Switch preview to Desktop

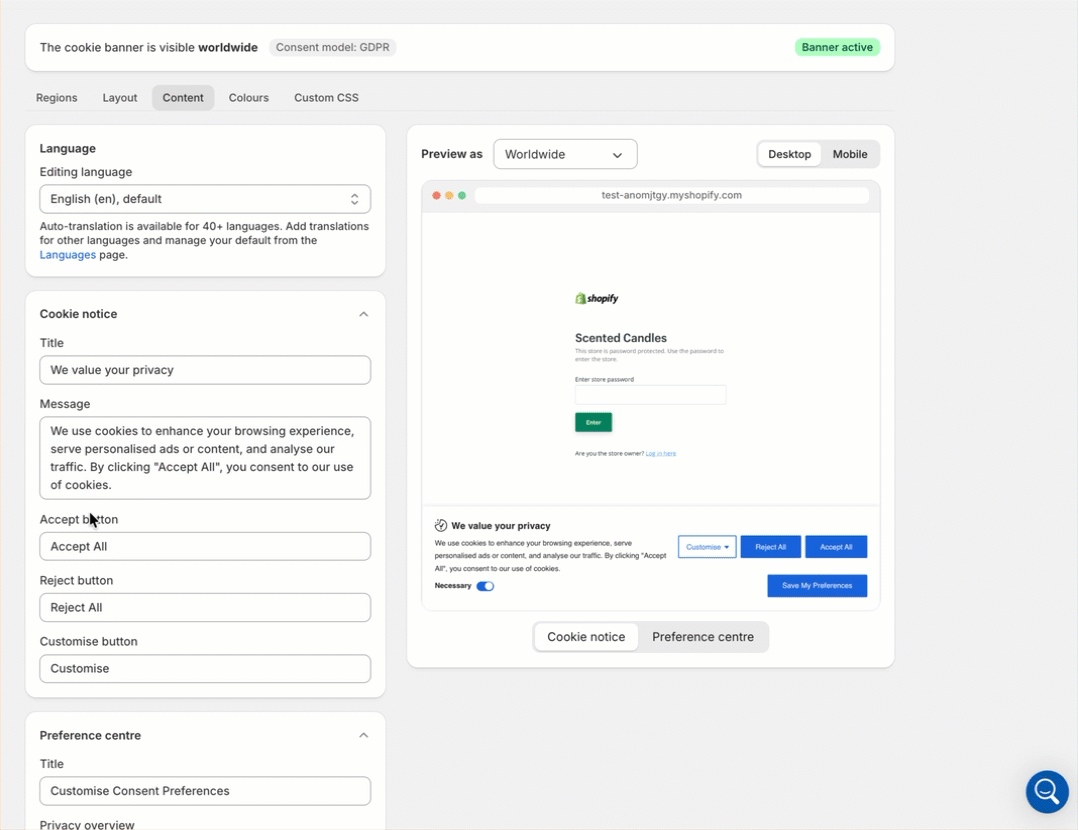coord(789,154)
